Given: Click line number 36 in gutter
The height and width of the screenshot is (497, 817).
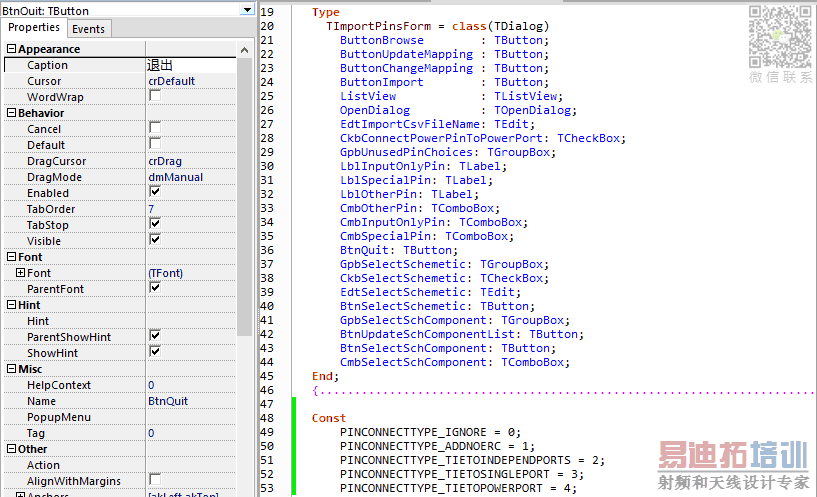Looking at the screenshot, I should coord(267,250).
